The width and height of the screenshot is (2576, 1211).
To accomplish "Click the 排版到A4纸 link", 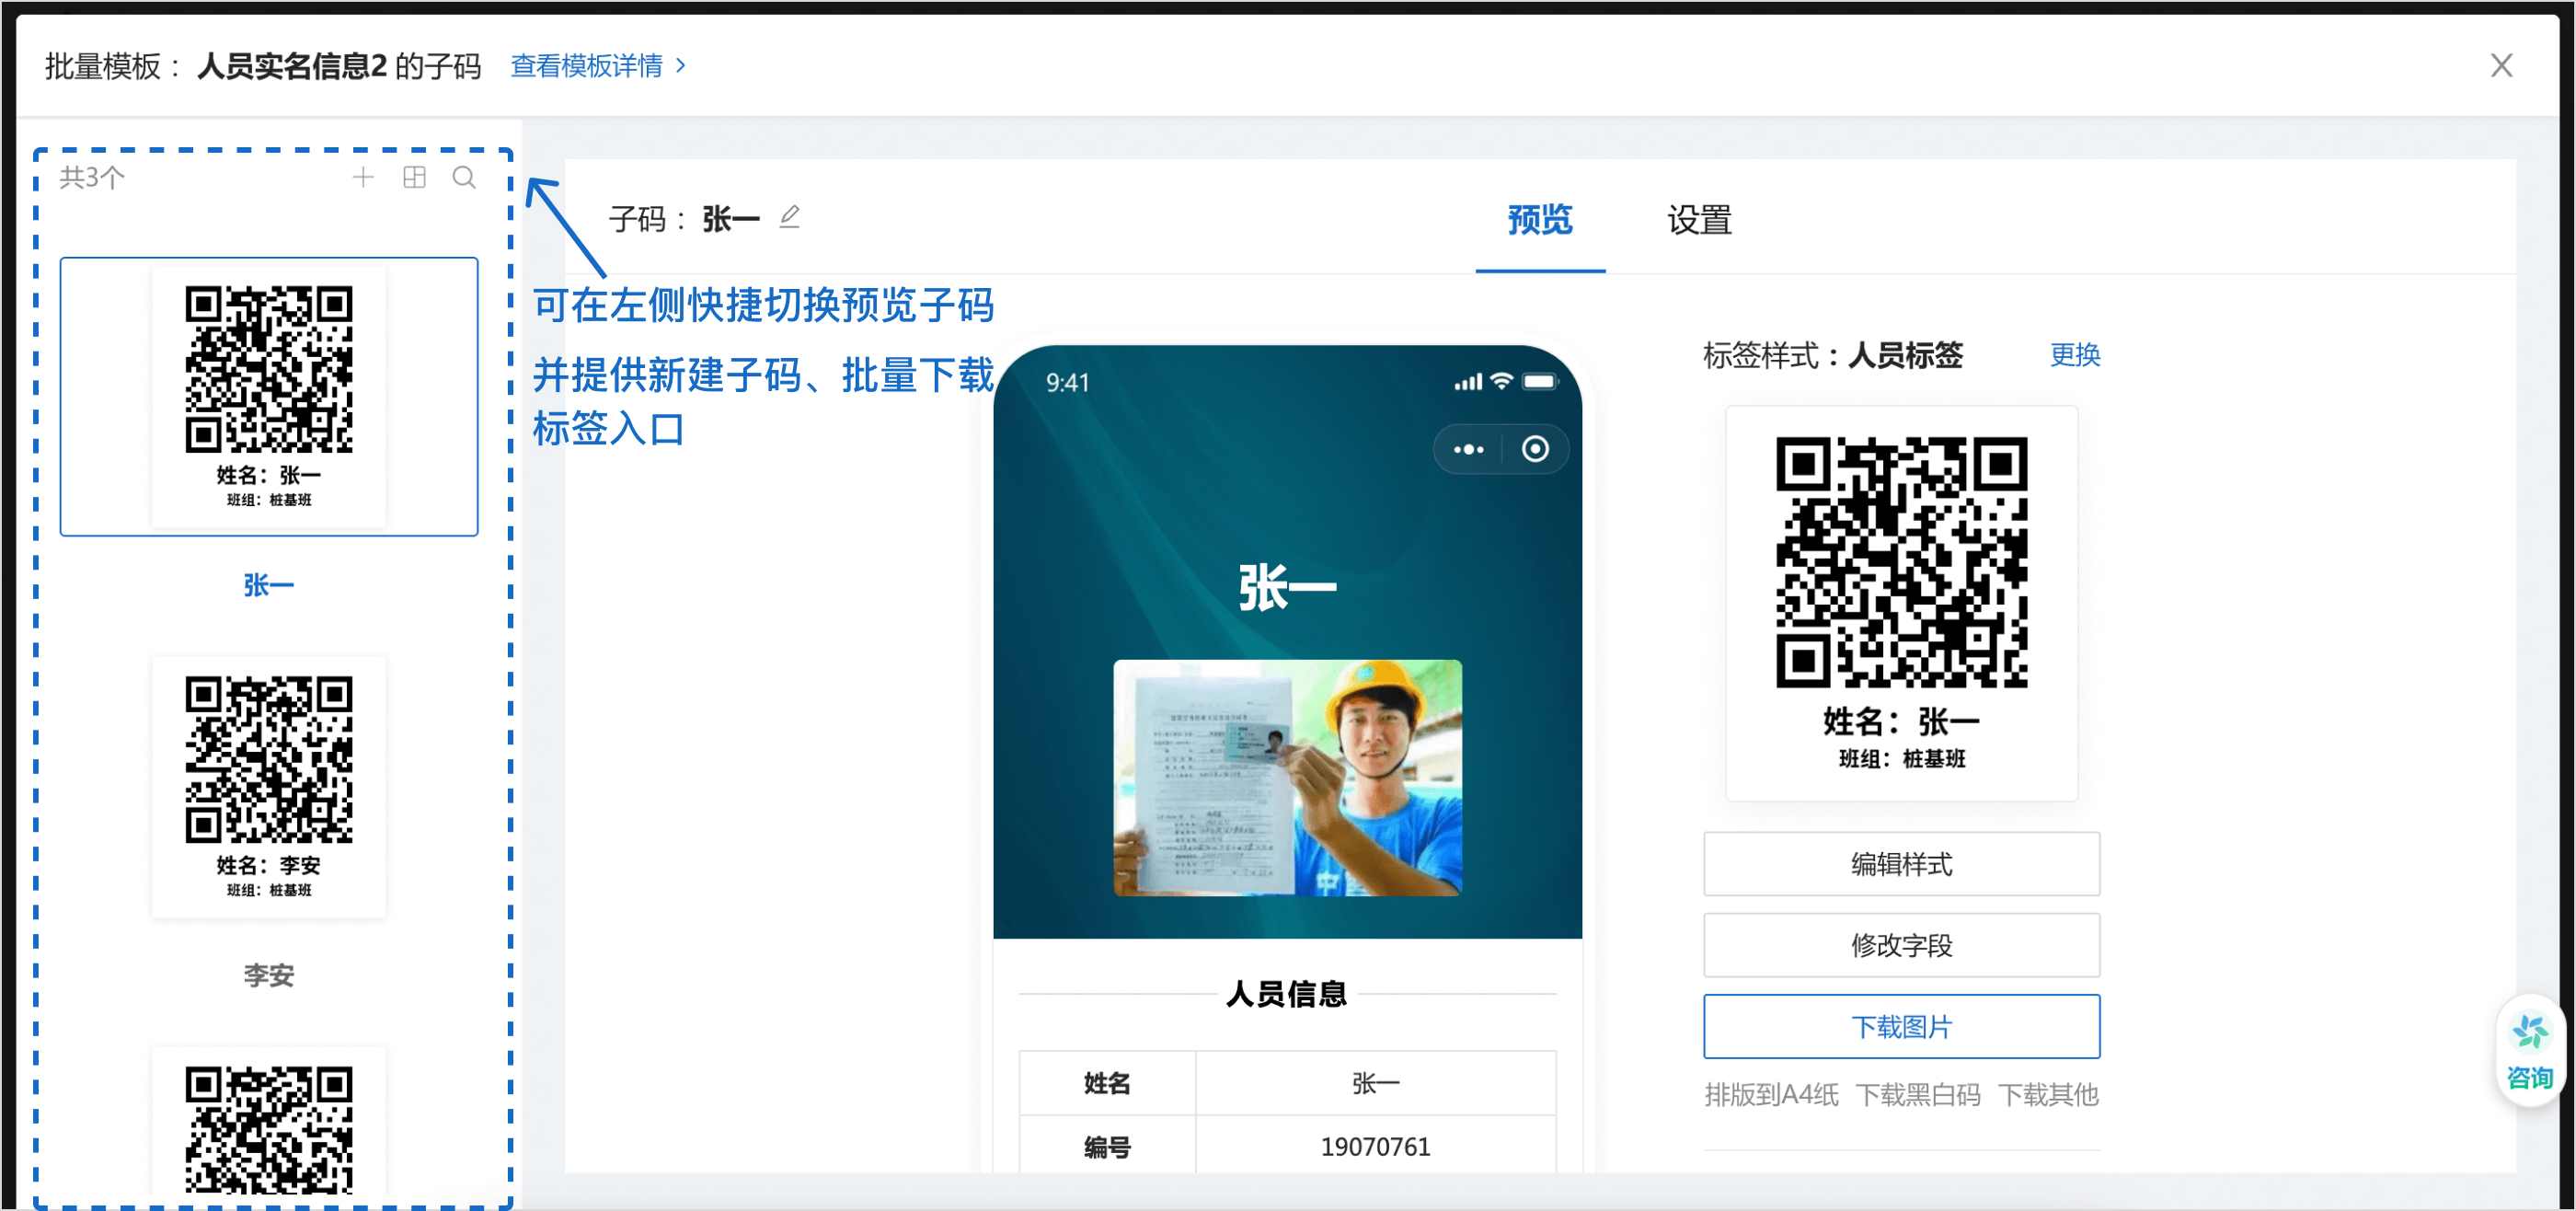I will (x=1771, y=1094).
